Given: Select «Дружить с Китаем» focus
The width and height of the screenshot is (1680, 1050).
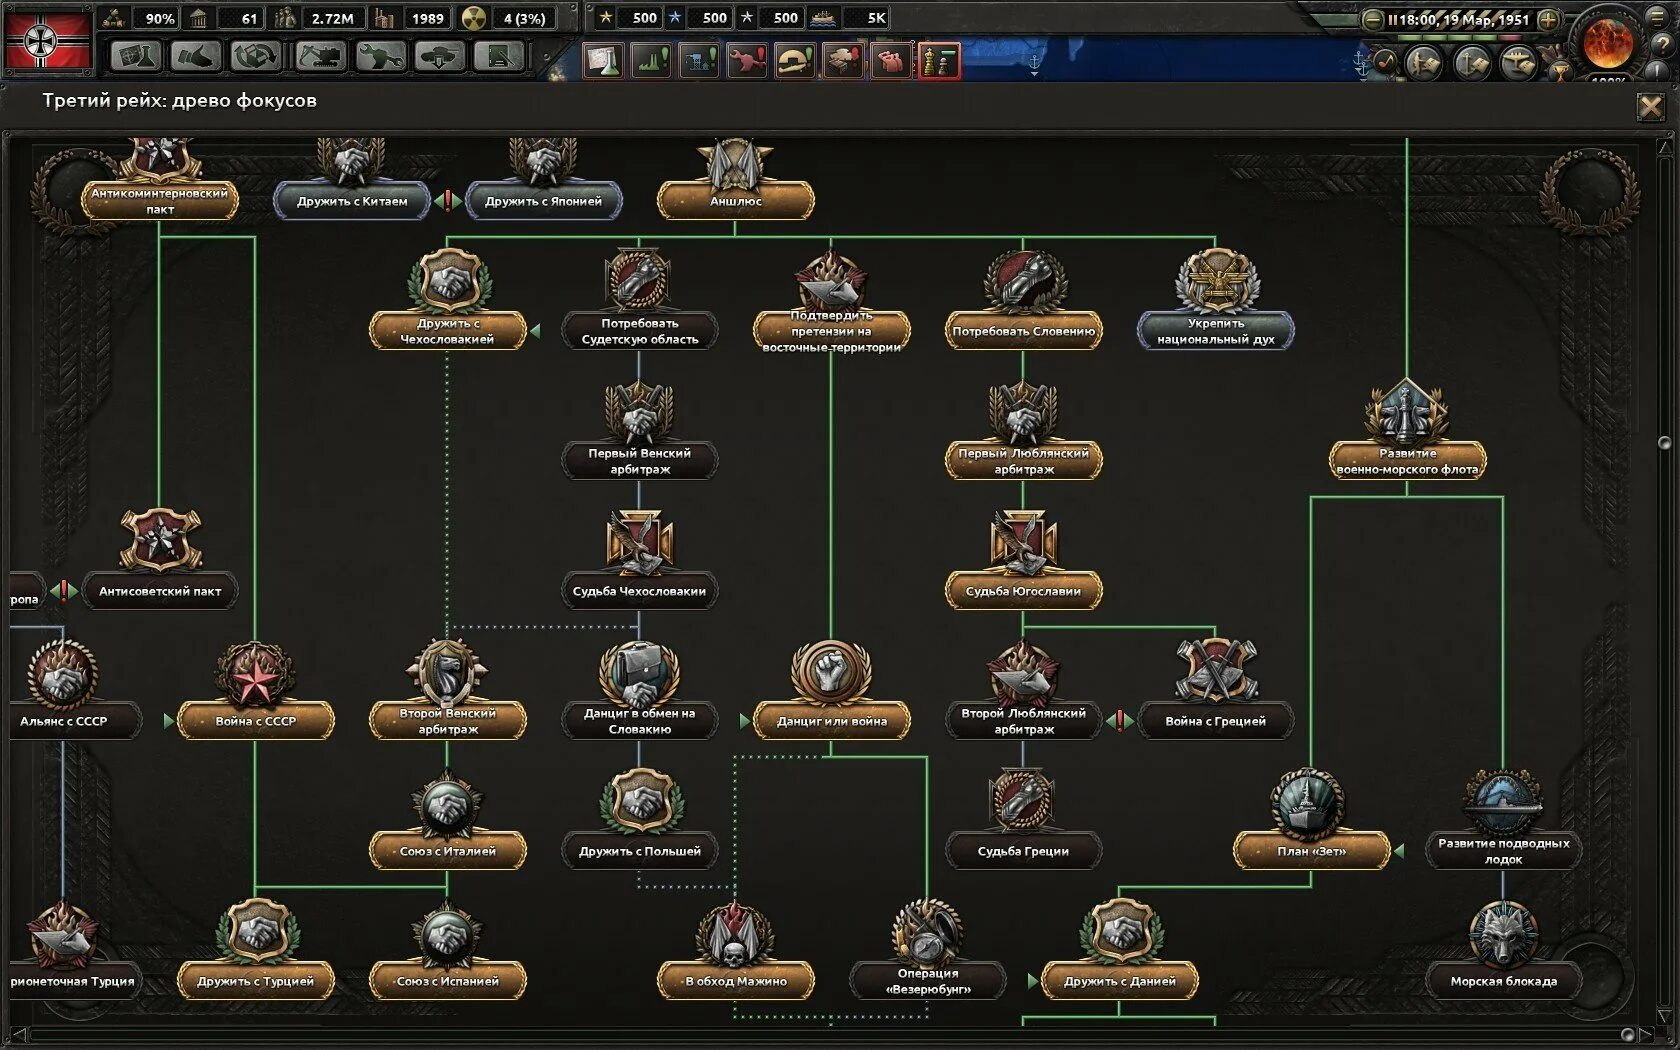Looking at the screenshot, I should coord(352,201).
